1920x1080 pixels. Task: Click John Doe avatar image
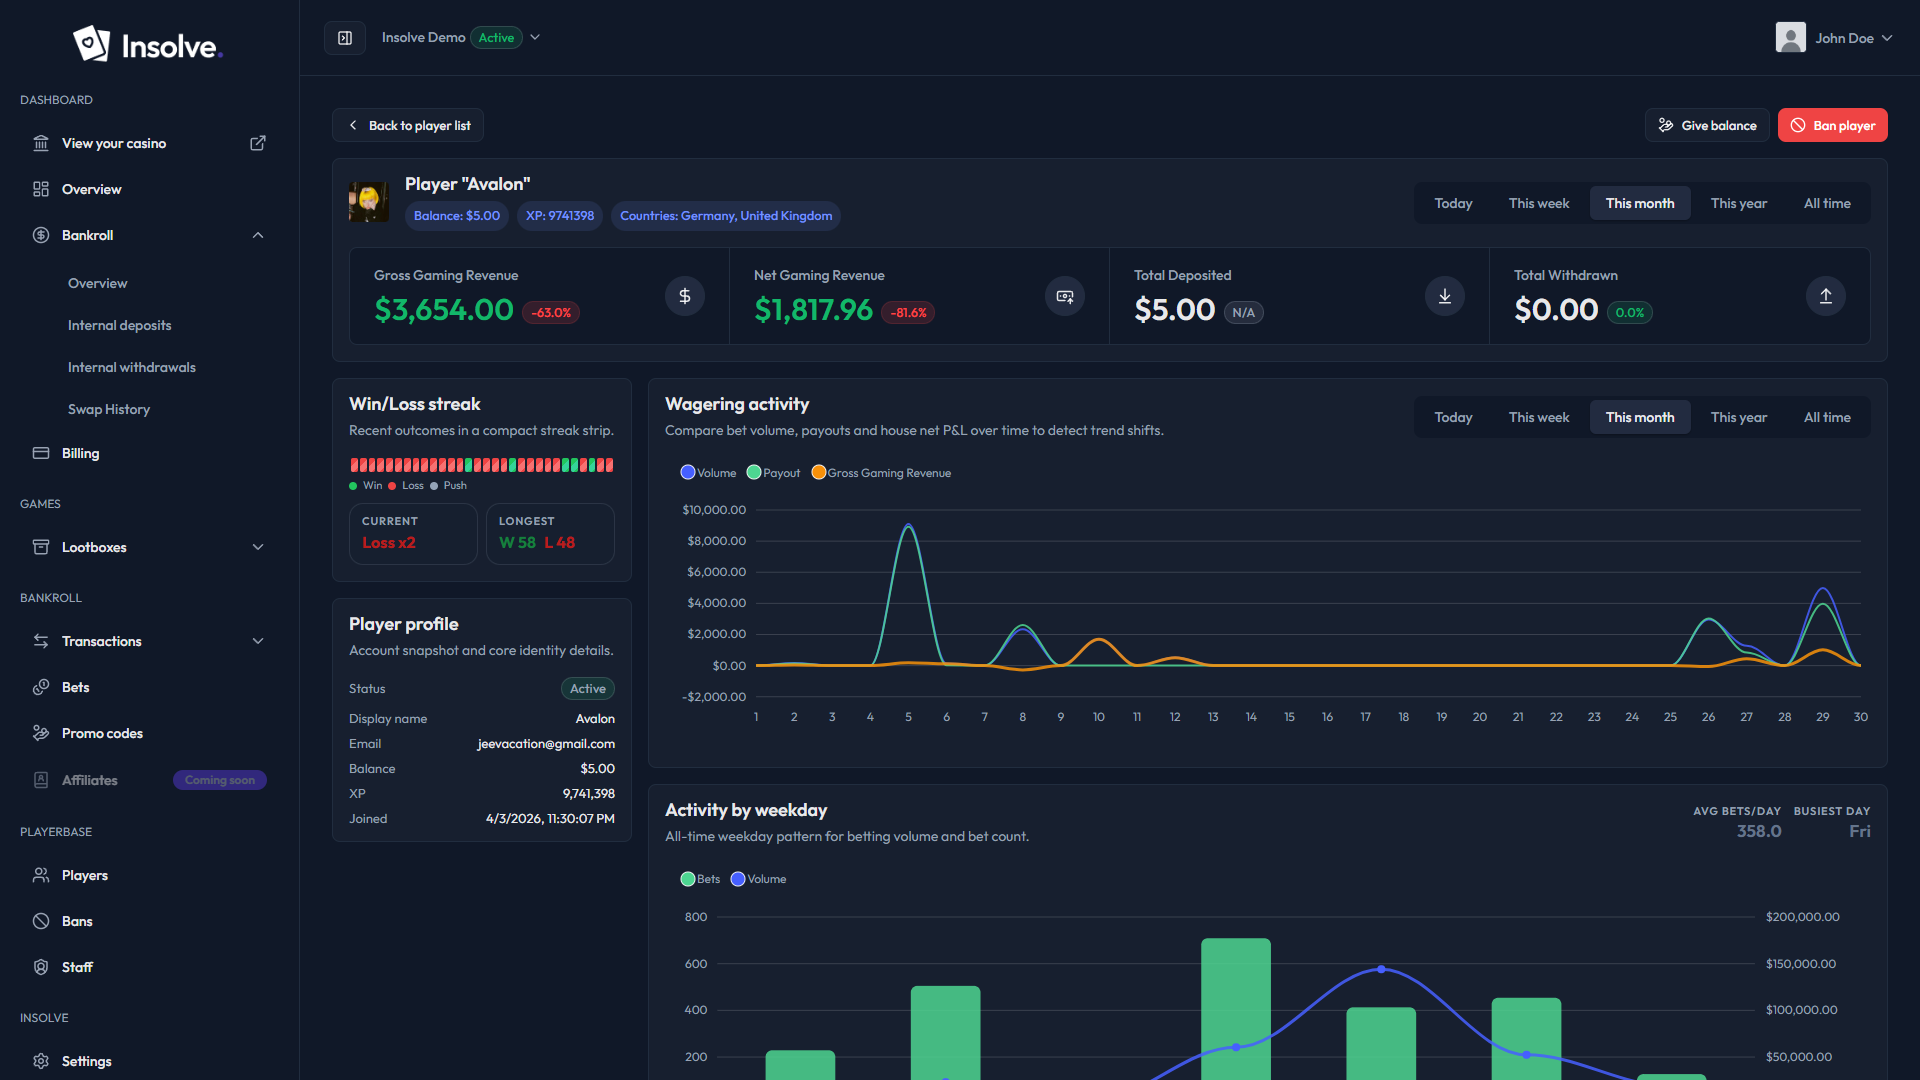pyautogui.click(x=1791, y=38)
